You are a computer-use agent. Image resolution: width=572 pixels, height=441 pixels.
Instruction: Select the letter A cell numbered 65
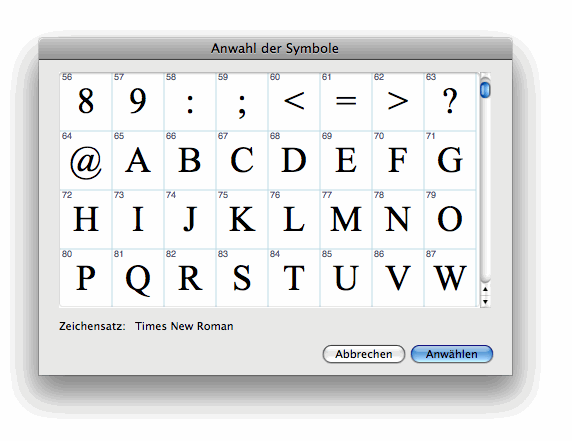tap(138, 160)
